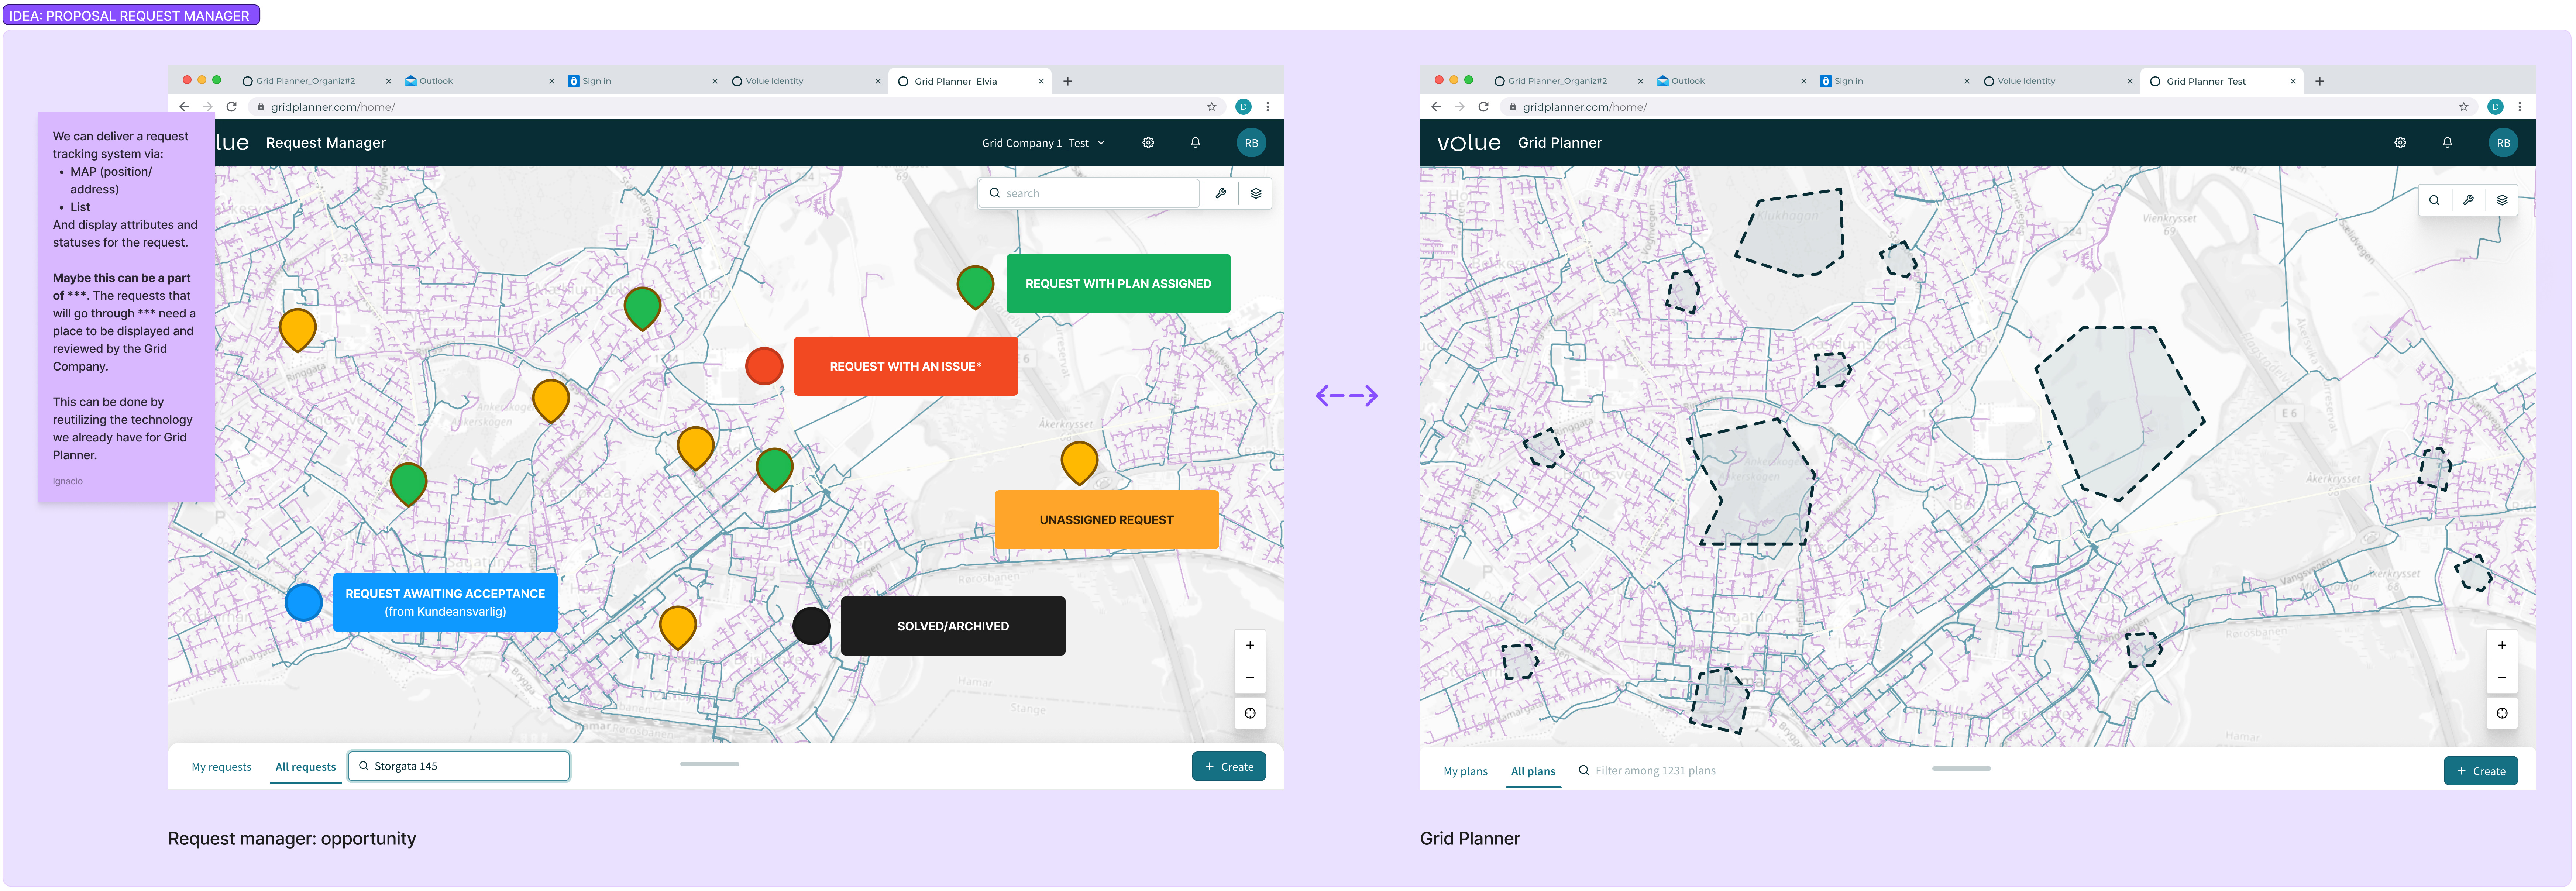2576x891 pixels.
Task: Locate me on Request Manager map
Action: click(1250, 713)
